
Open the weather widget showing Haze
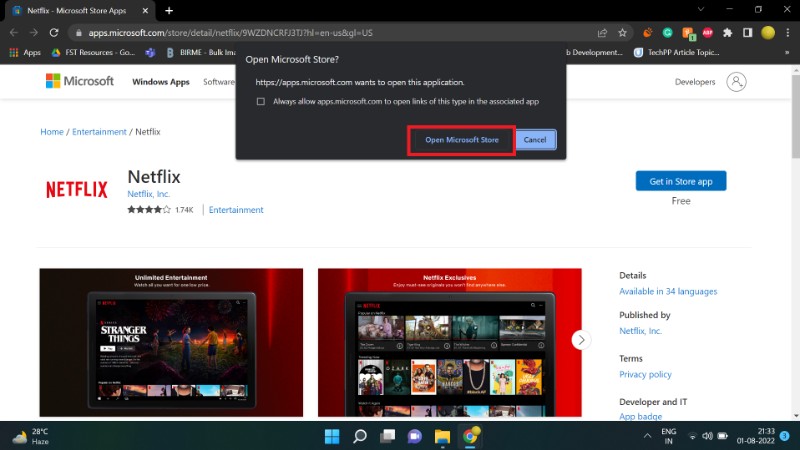tap(31, 437)
